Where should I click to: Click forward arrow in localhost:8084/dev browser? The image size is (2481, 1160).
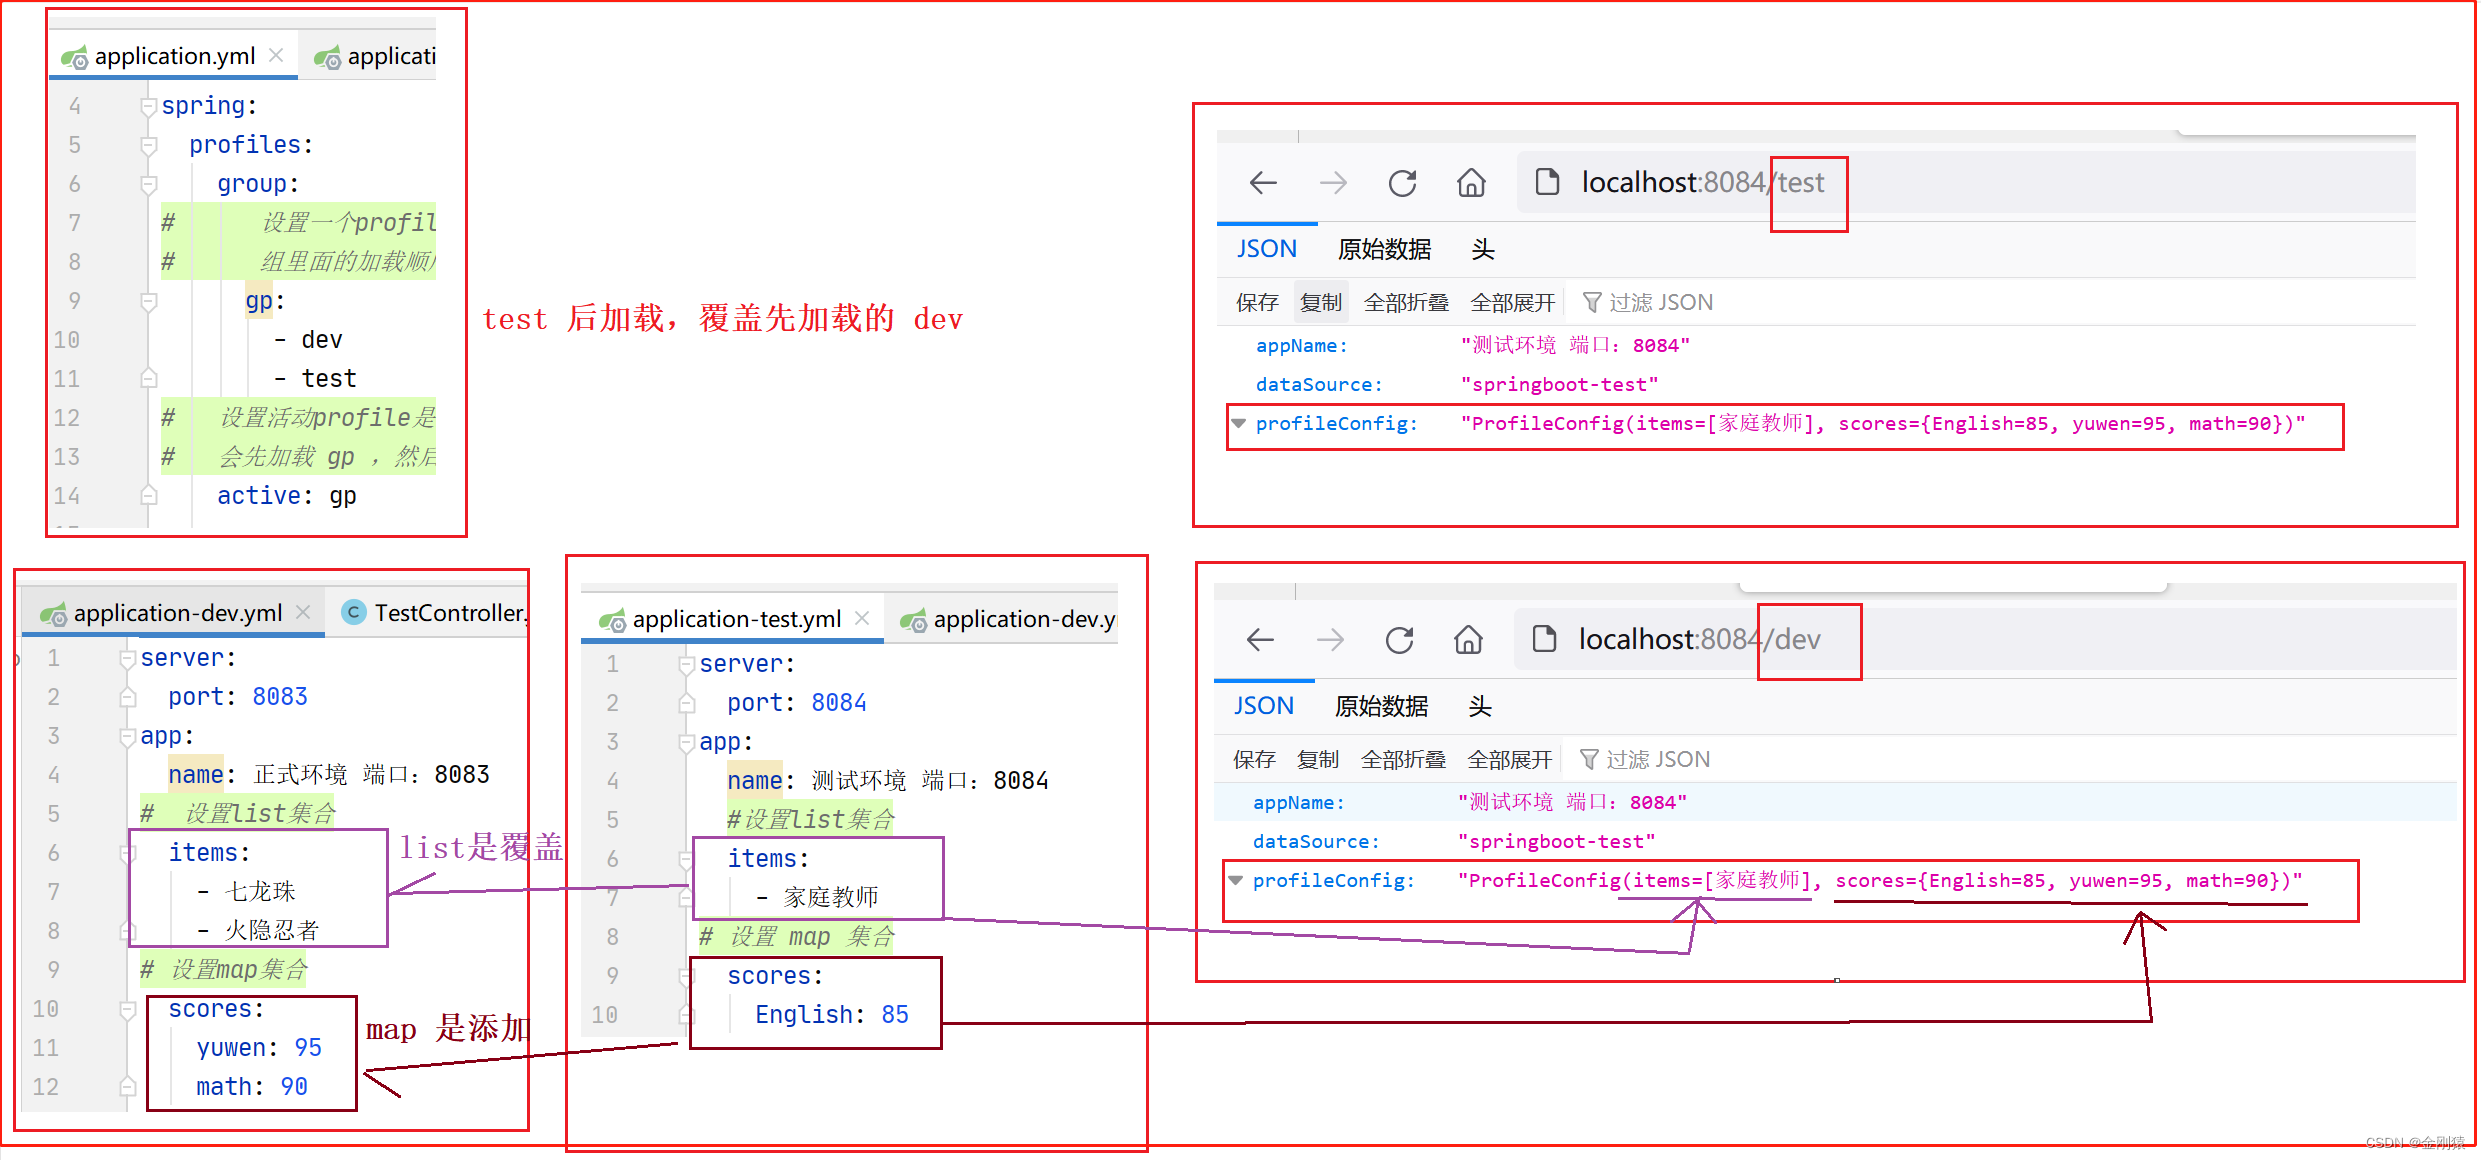coord(1330,639)
